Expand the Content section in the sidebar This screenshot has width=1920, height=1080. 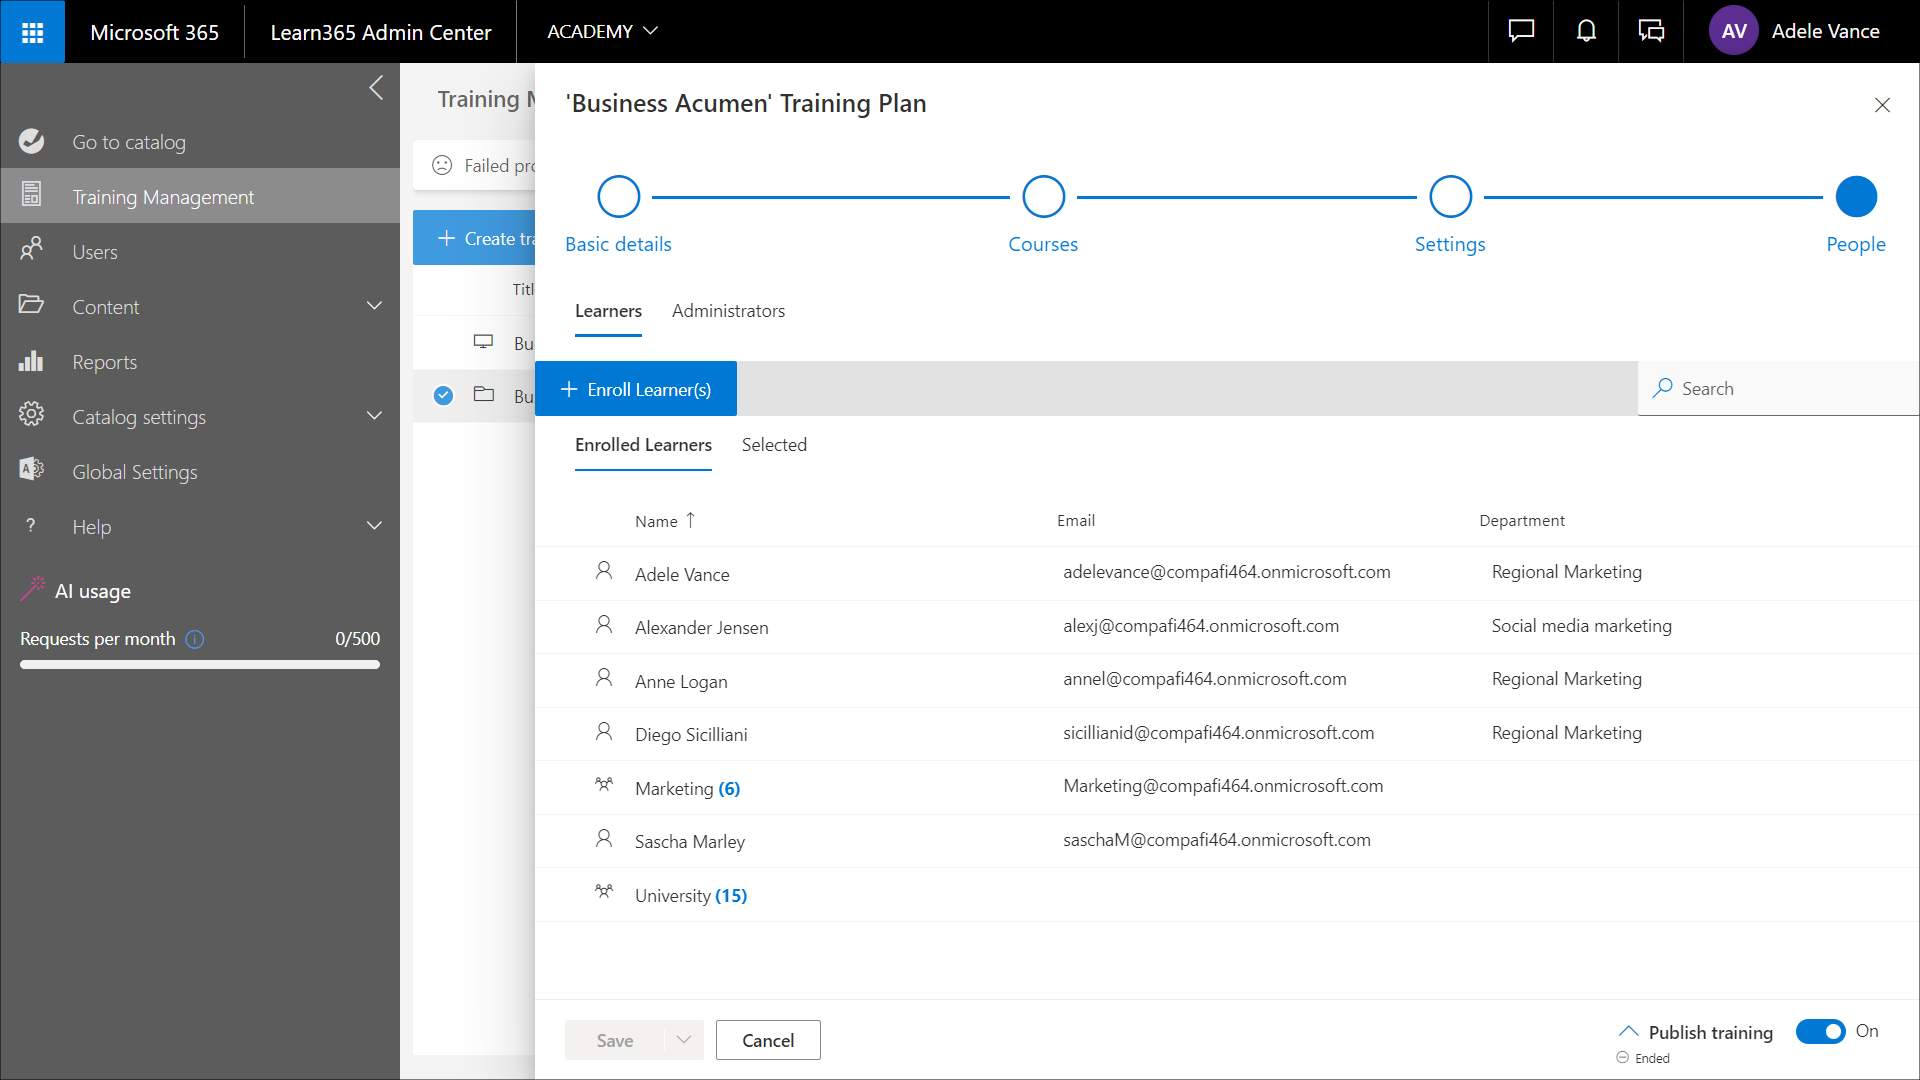pos(374,306)
